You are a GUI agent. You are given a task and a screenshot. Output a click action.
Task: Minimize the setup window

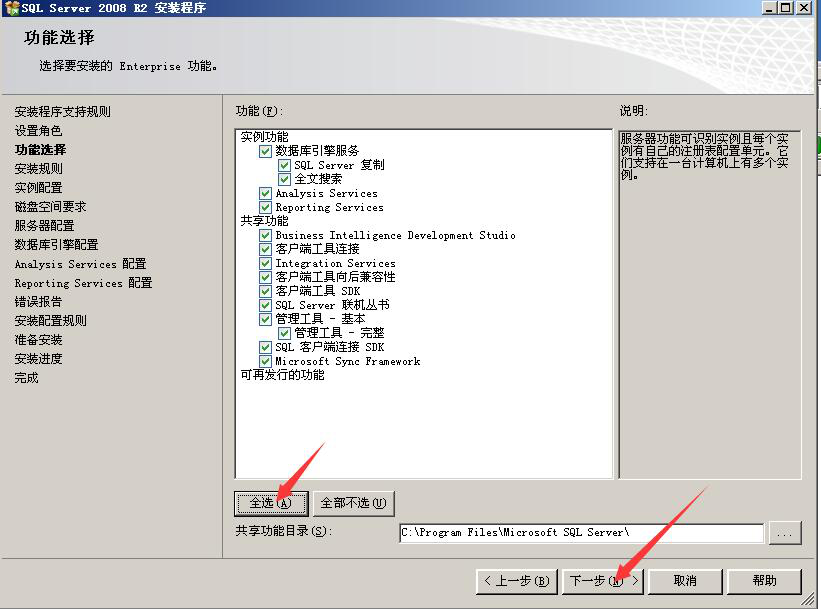pos(769,7)
